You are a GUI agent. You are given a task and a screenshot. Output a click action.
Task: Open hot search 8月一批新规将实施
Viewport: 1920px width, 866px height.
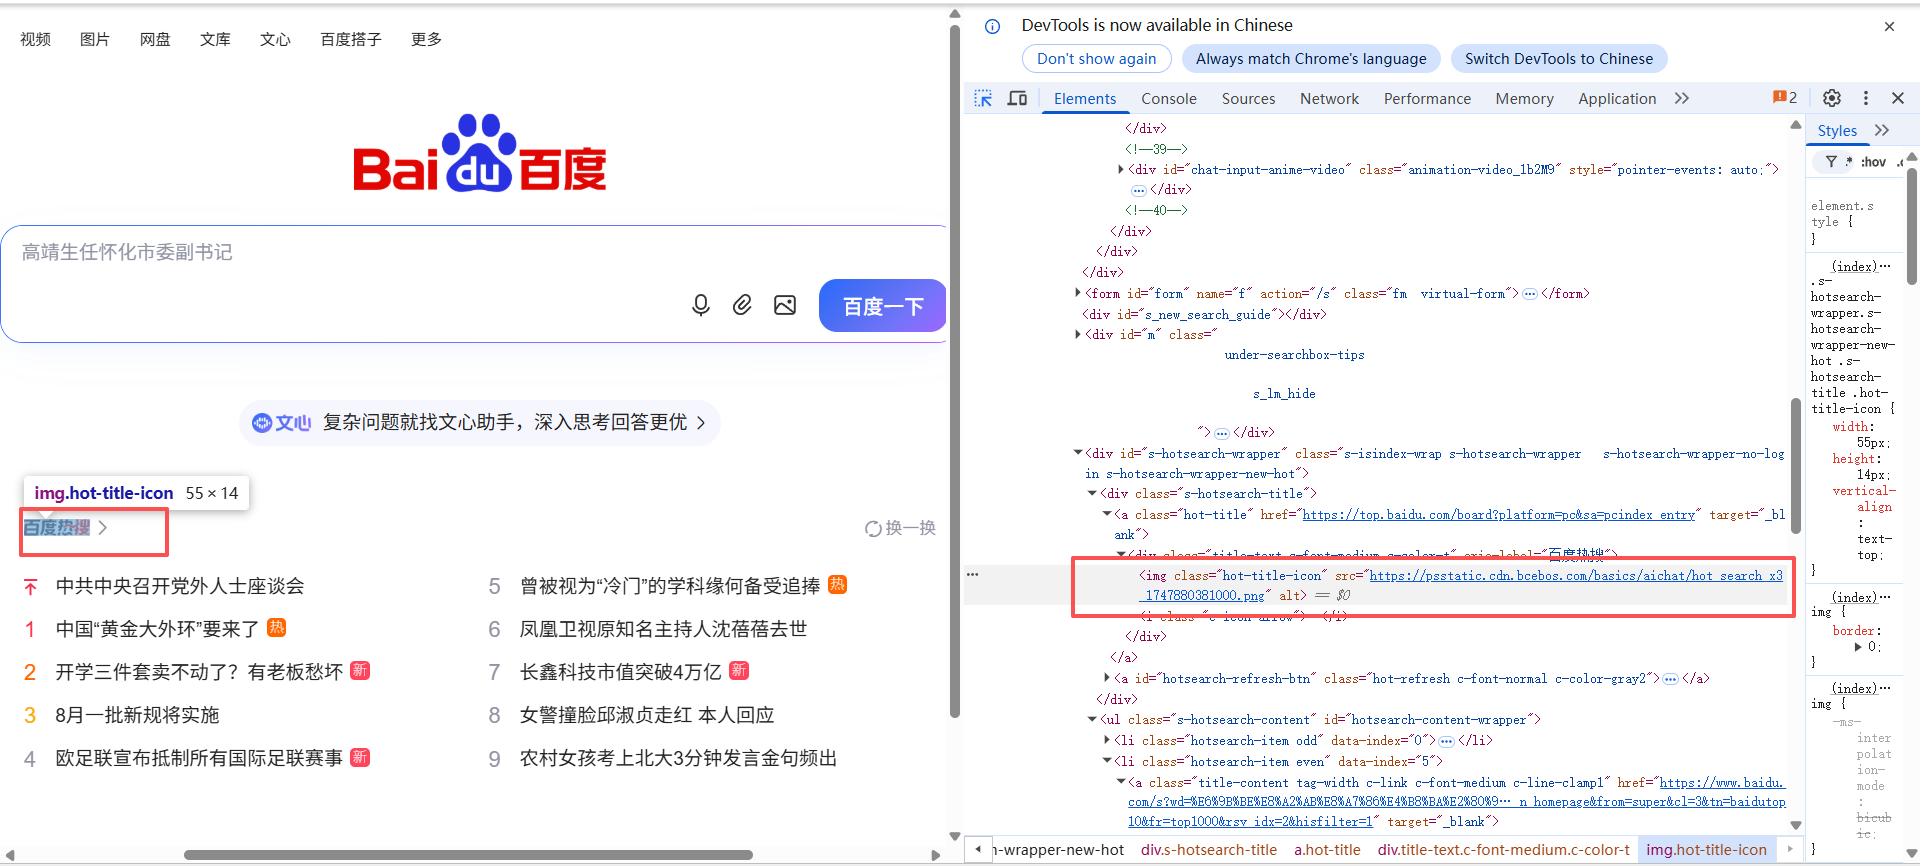pos(137,715)
